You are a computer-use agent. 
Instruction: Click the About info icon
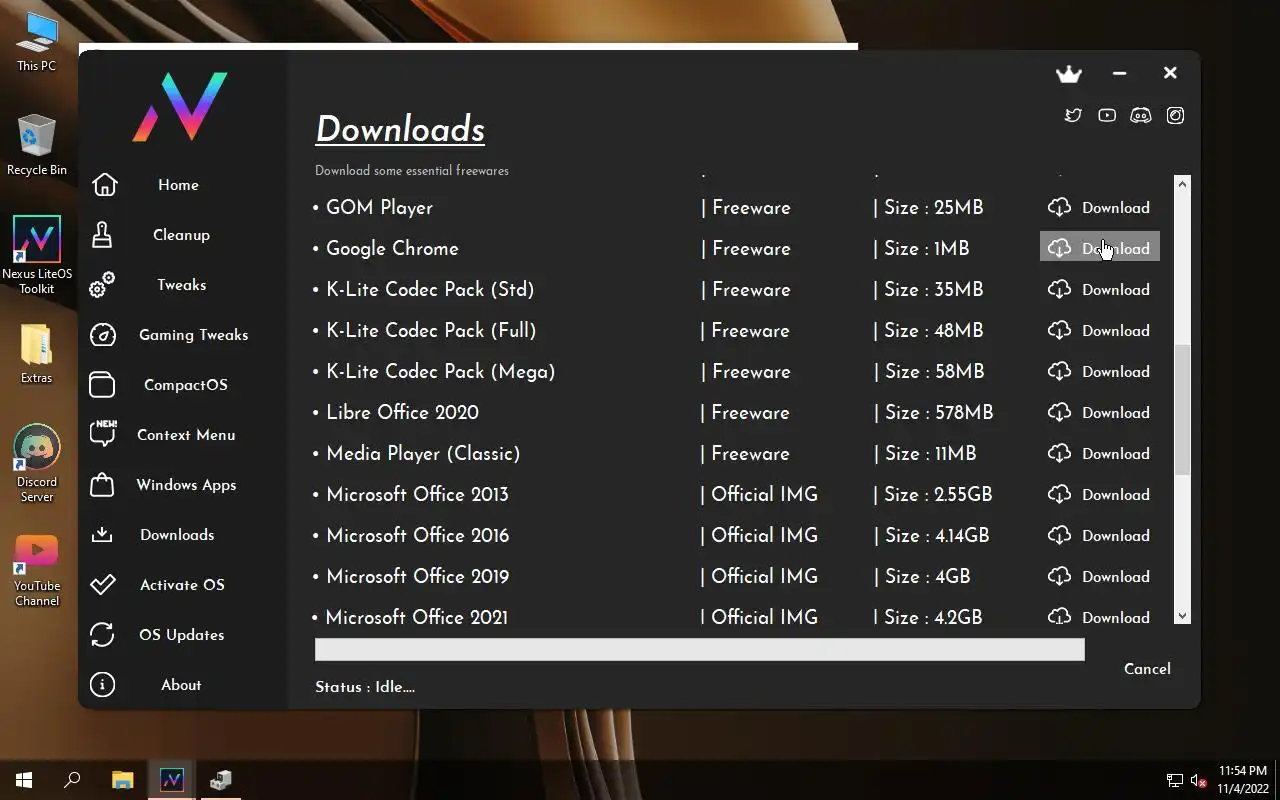(x=102, y=685)
